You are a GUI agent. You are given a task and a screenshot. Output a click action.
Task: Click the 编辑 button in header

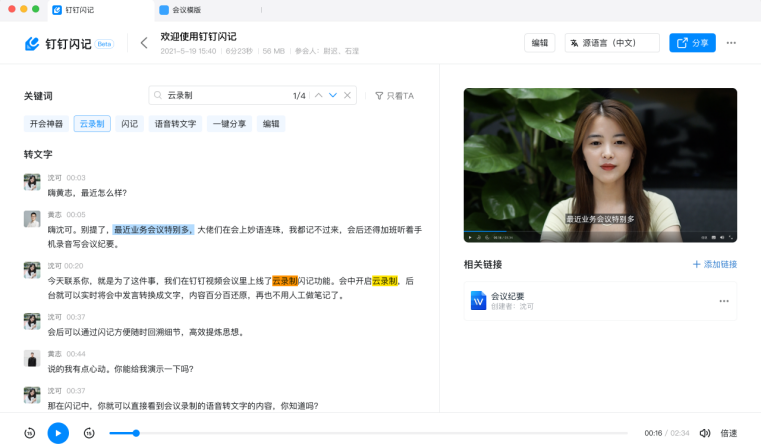pos(540,43)
